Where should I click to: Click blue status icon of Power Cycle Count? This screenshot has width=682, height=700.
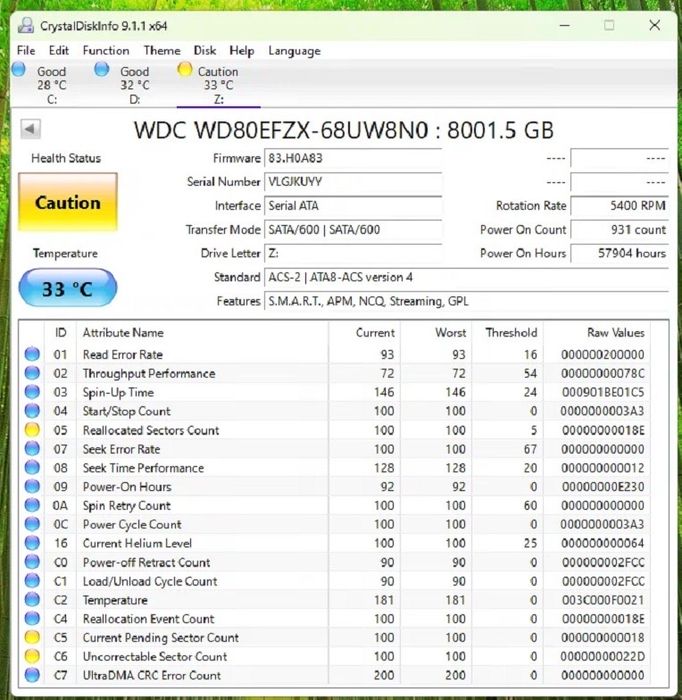coord(32,524)
